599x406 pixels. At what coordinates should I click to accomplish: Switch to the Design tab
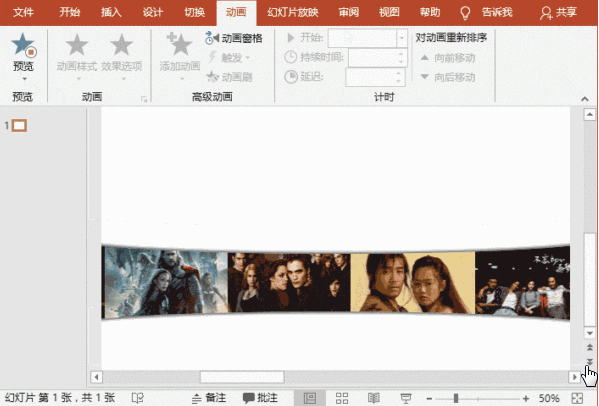(153, 13)
